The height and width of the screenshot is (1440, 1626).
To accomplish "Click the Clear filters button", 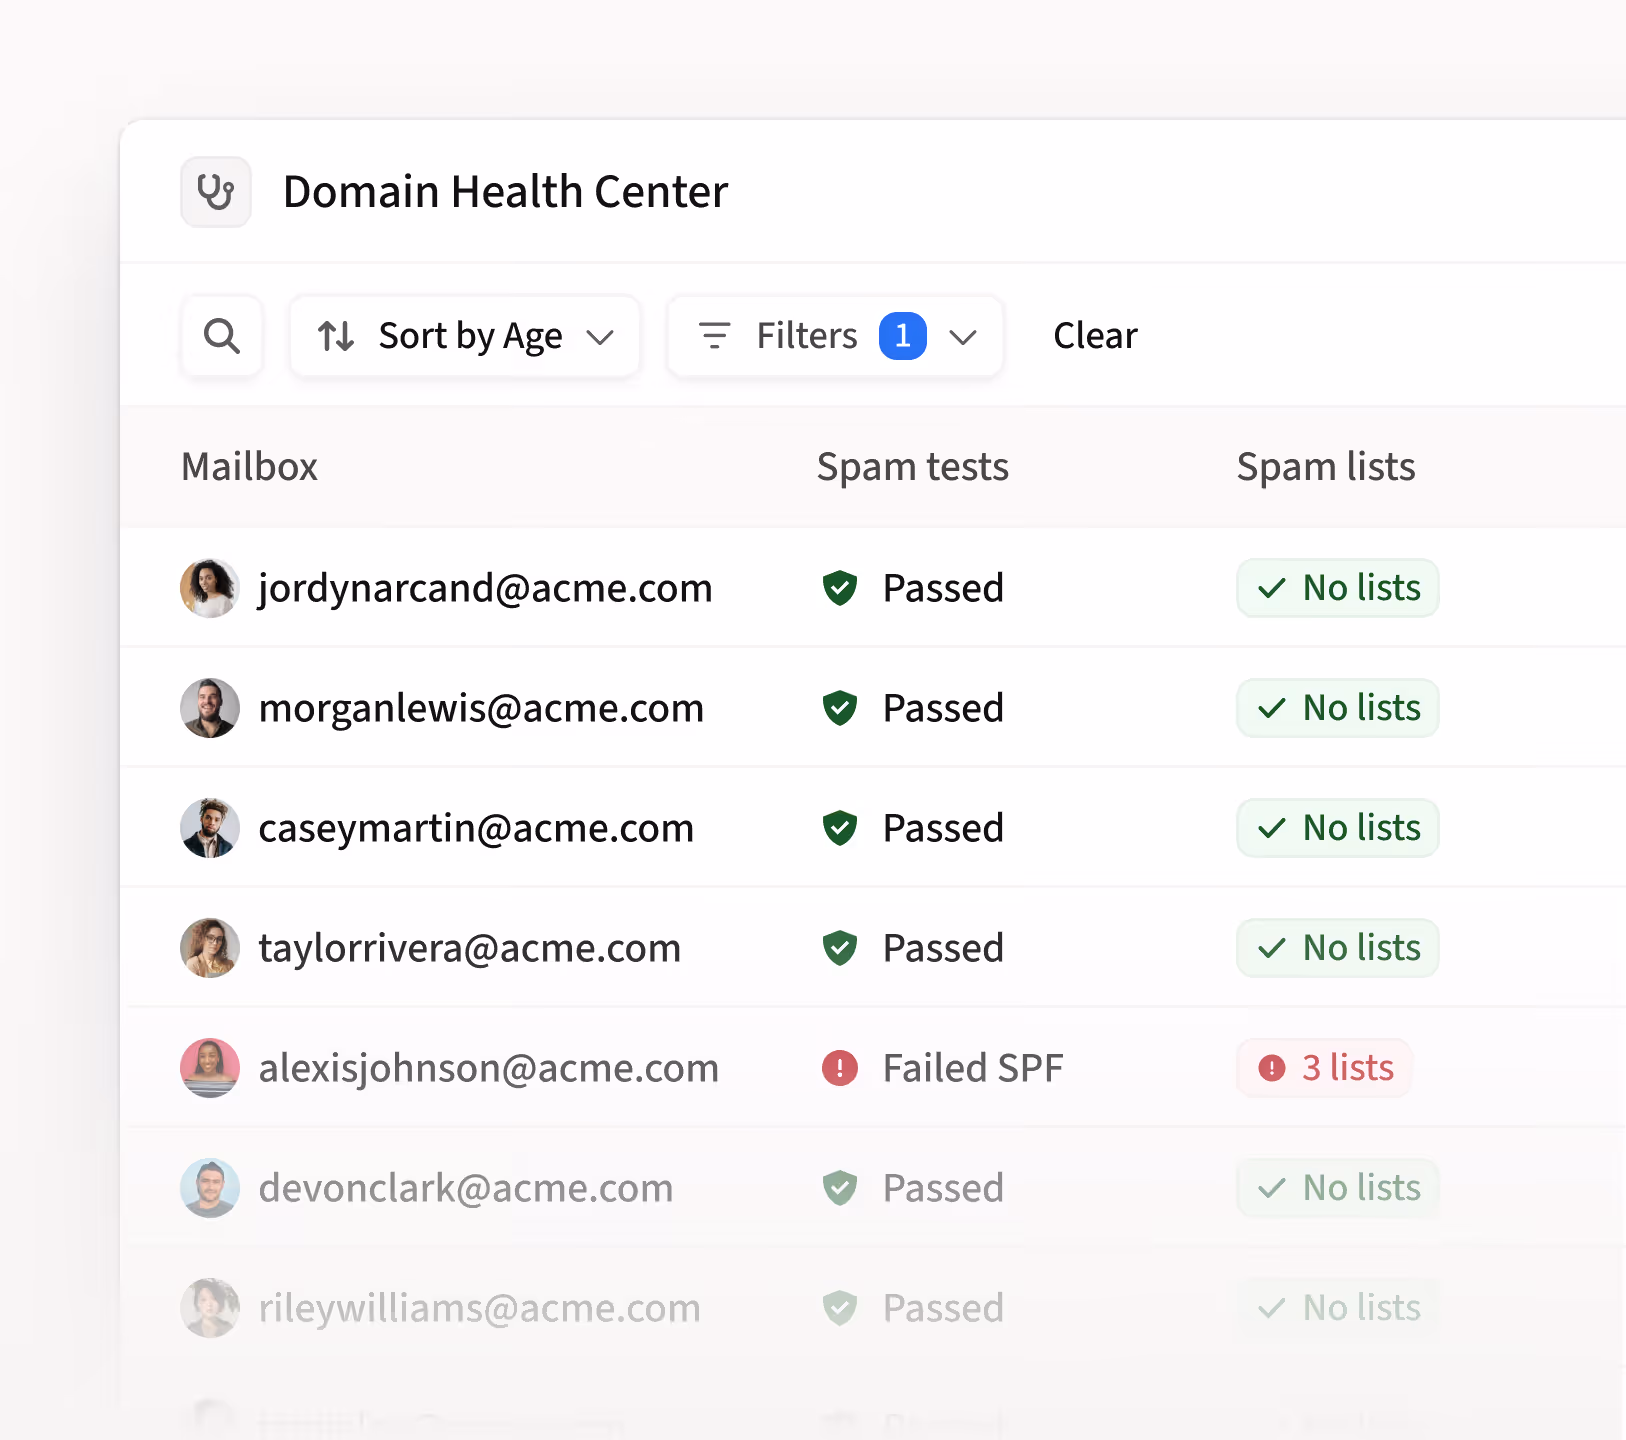I will pyautogui.click(x=1095, y=336).
